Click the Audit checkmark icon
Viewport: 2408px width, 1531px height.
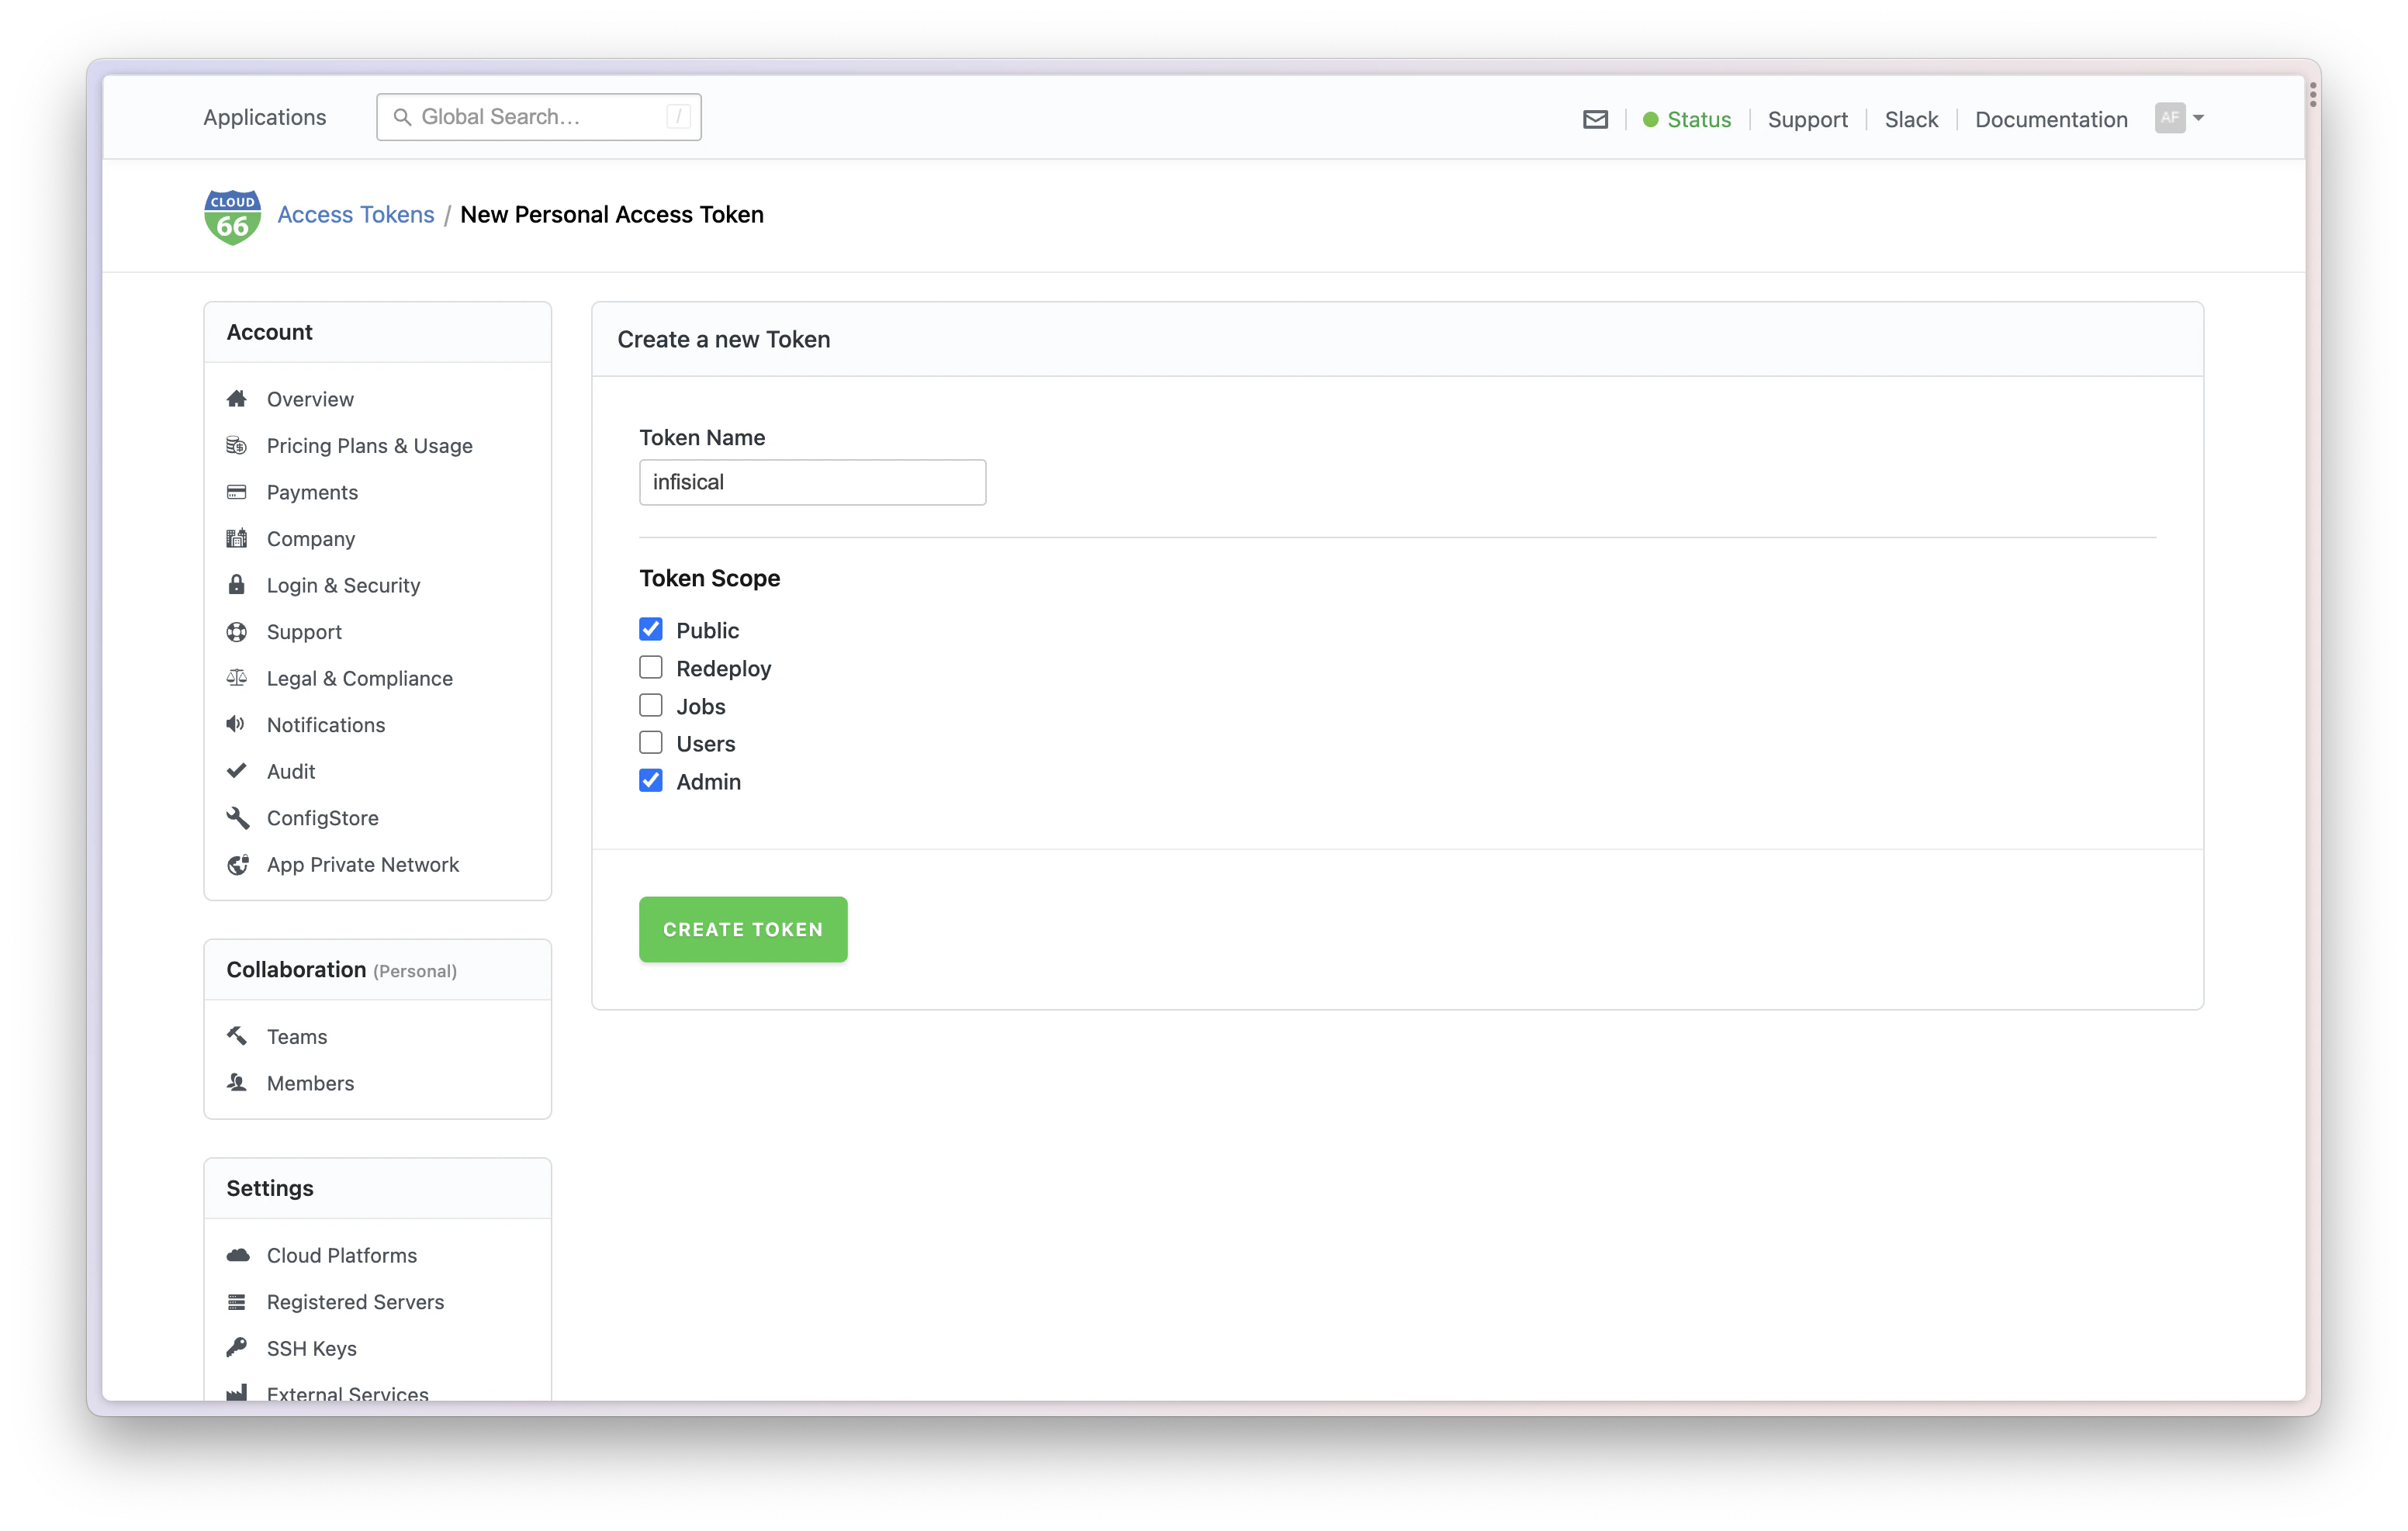(x=237, y=771)
